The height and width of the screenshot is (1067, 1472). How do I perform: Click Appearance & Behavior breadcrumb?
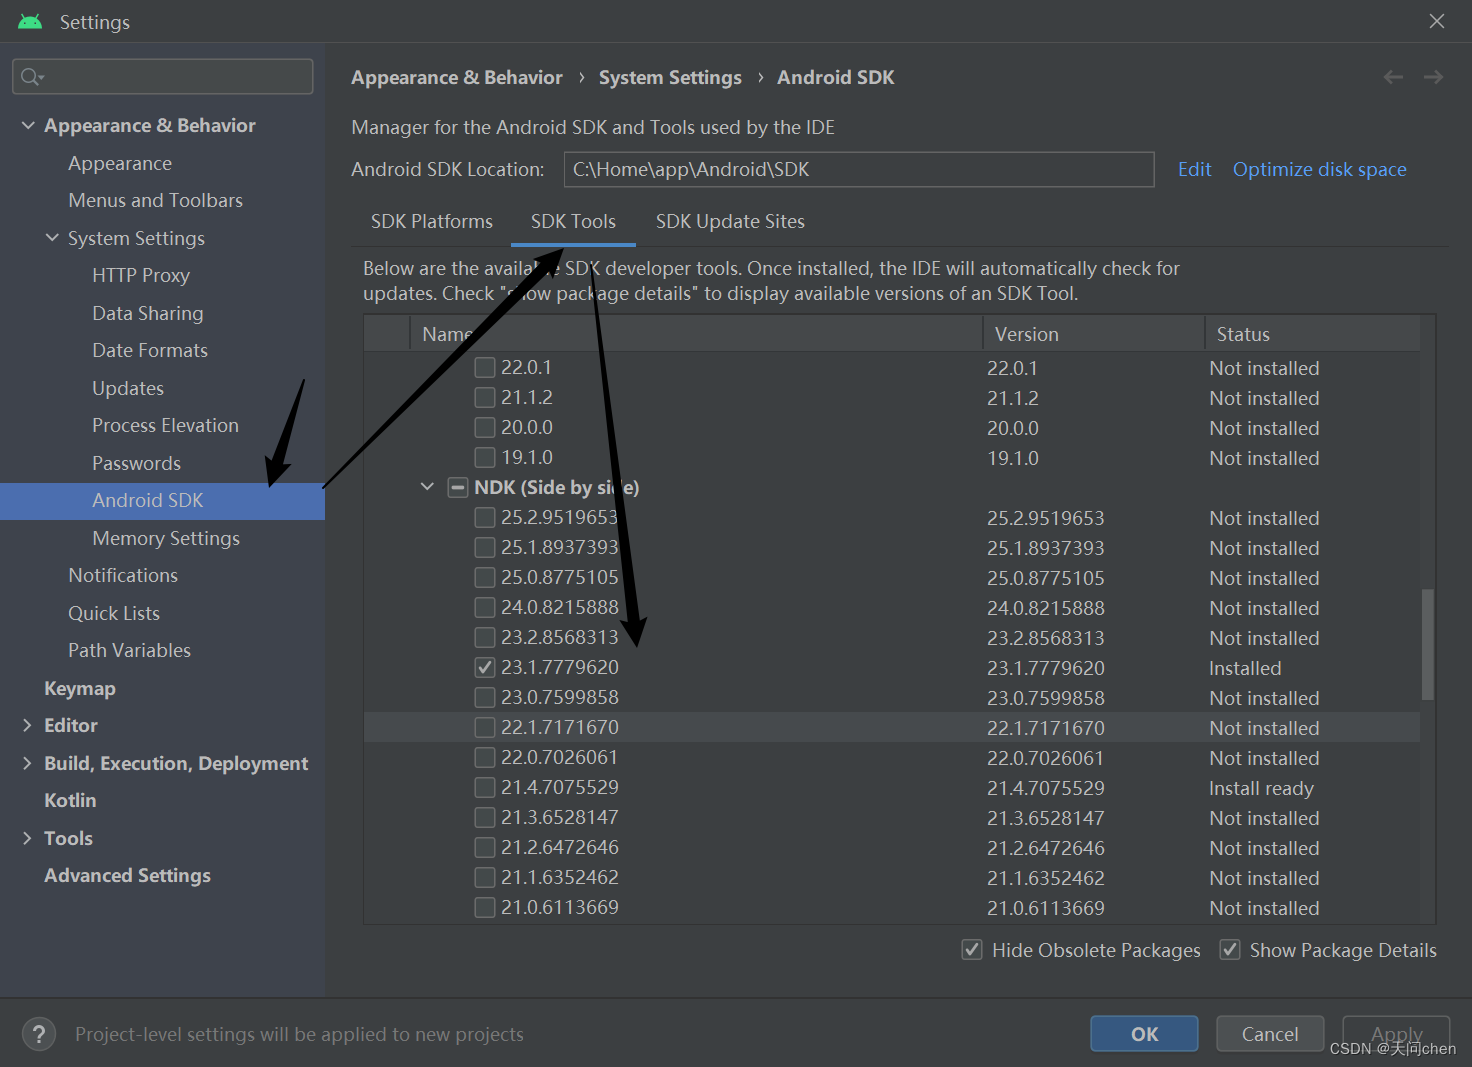457,77
